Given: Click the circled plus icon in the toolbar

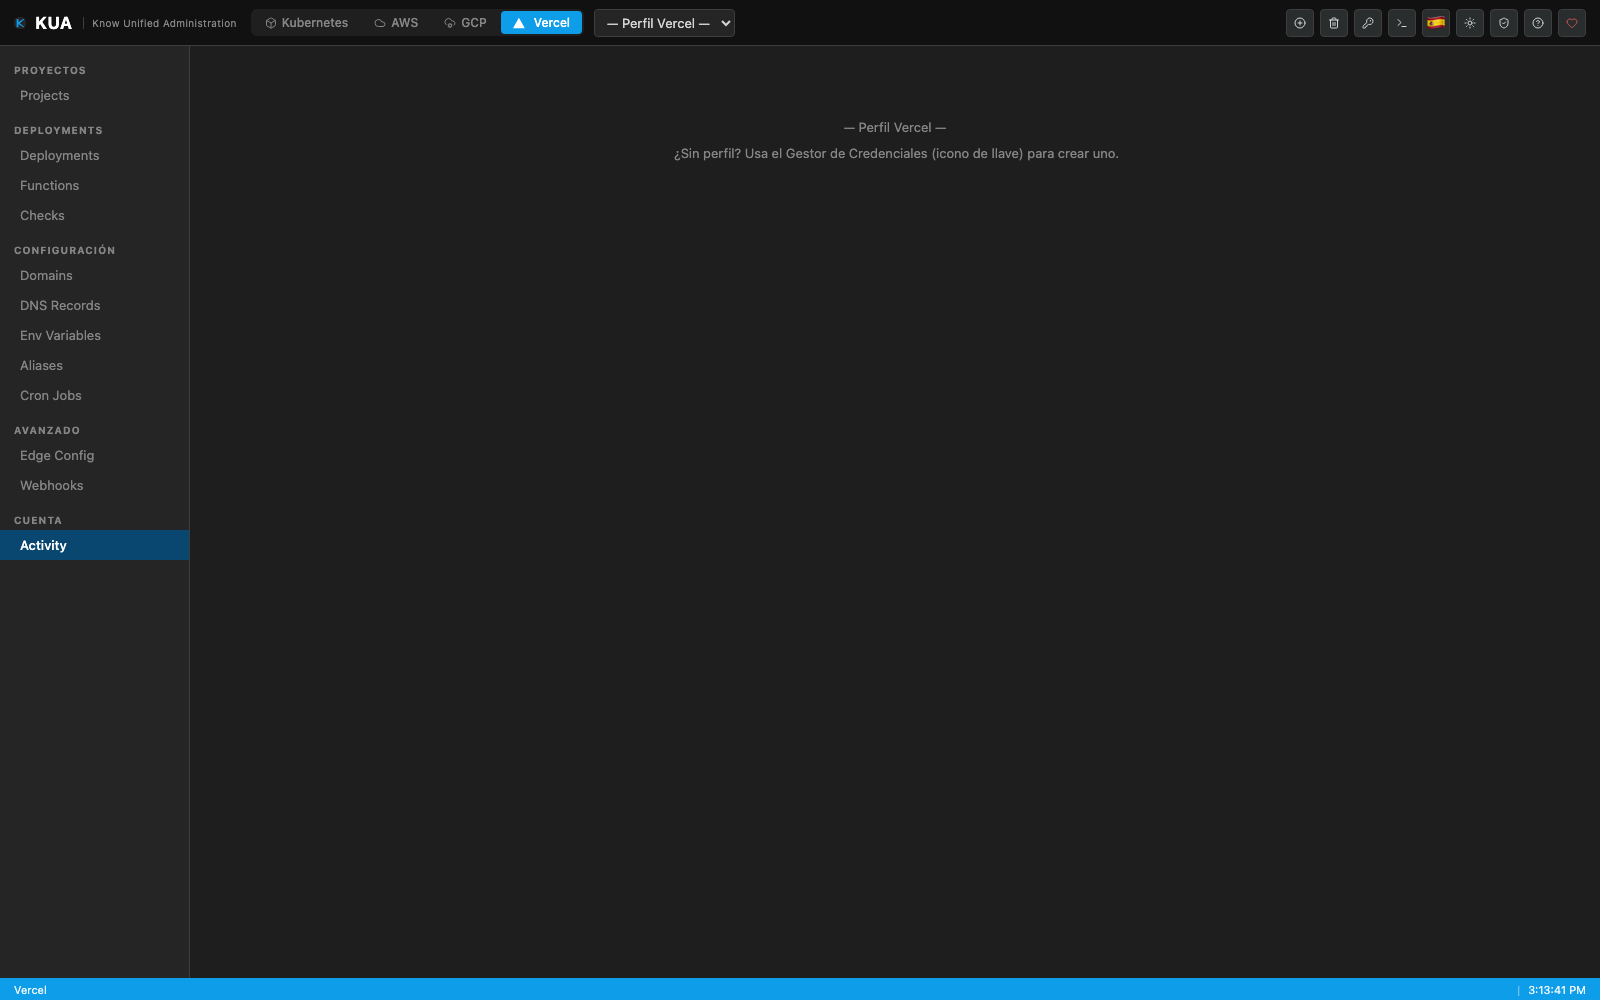Looking at the screenshot, I should (1300, 23).
